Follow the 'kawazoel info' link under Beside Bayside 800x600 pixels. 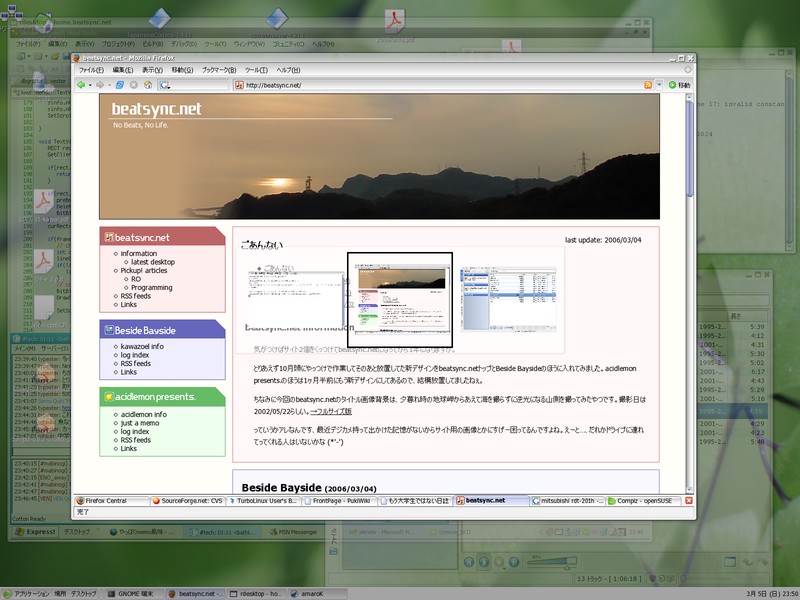pyautogui.click(x=142, y=346)
